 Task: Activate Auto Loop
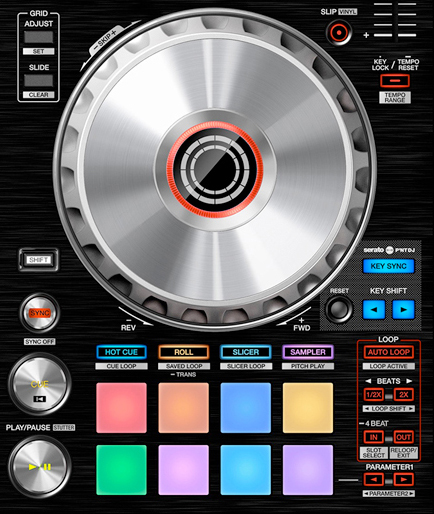388,352
